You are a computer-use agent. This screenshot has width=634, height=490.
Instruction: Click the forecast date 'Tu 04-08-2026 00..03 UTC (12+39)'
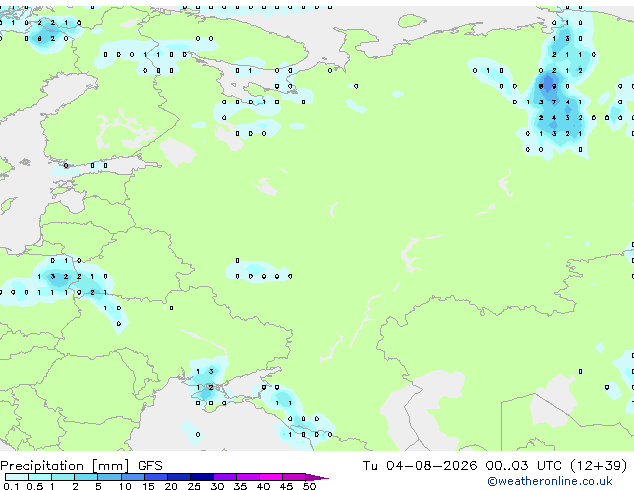click(495, 466)
